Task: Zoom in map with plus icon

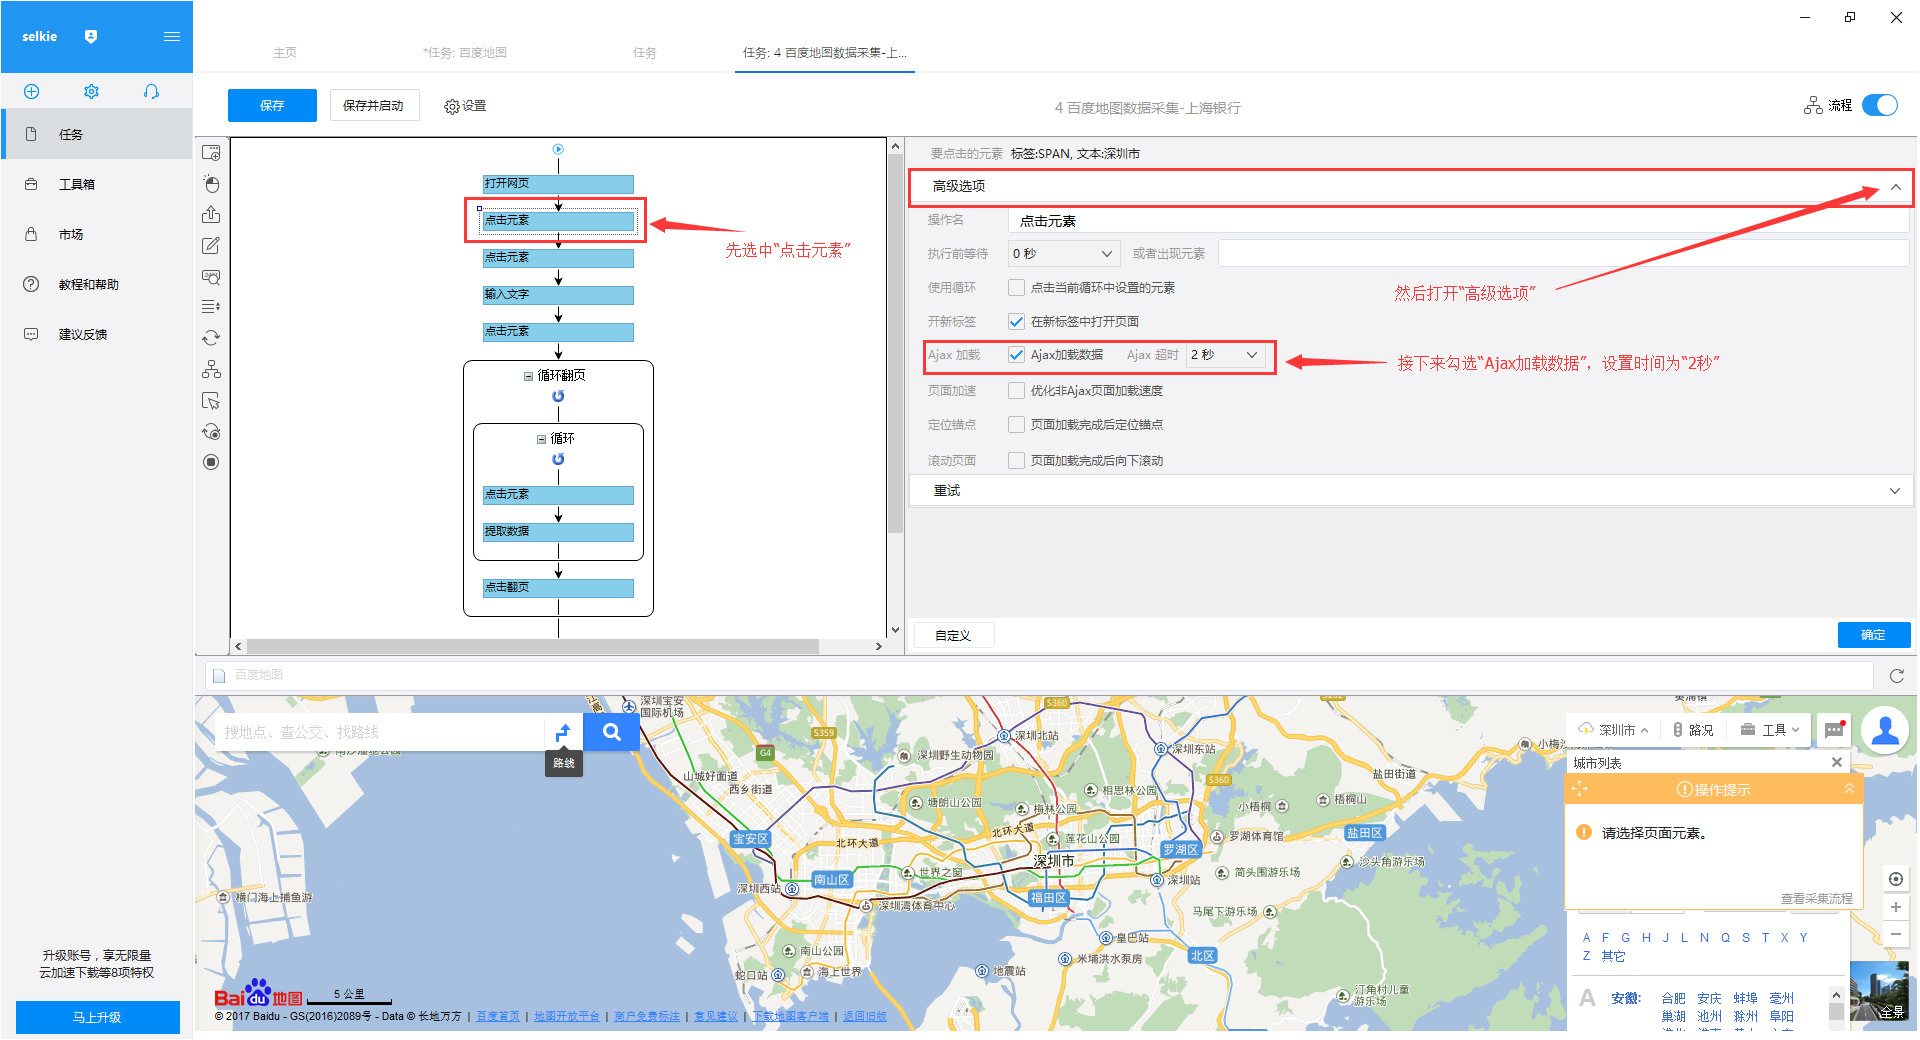Action: 1895,907
